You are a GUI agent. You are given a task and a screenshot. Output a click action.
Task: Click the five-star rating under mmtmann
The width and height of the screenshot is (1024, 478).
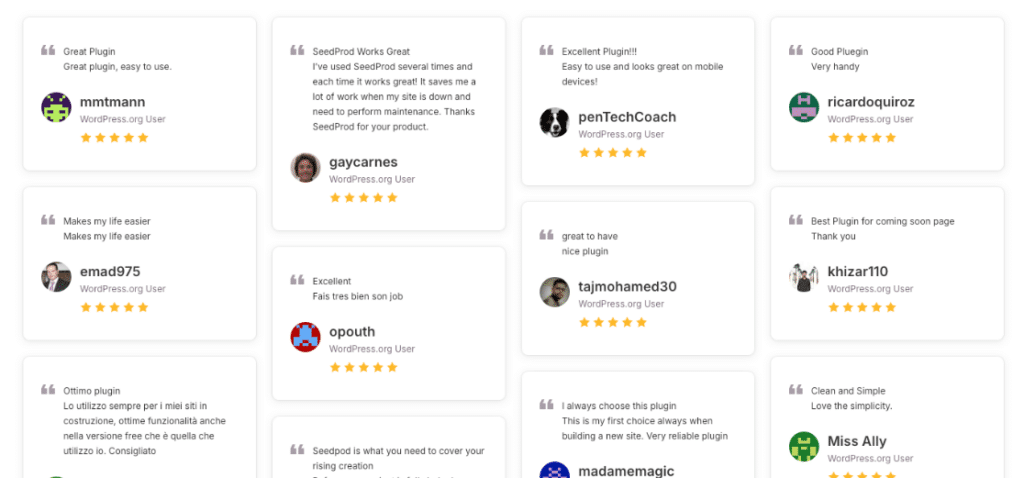pyautogui.click(x=114, y=138)
